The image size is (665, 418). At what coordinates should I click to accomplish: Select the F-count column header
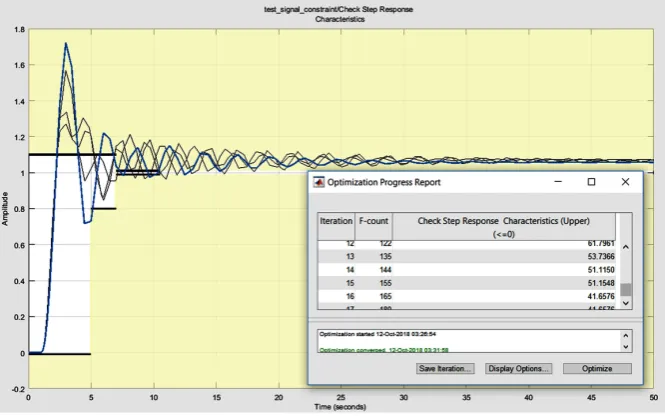(373, 227)
